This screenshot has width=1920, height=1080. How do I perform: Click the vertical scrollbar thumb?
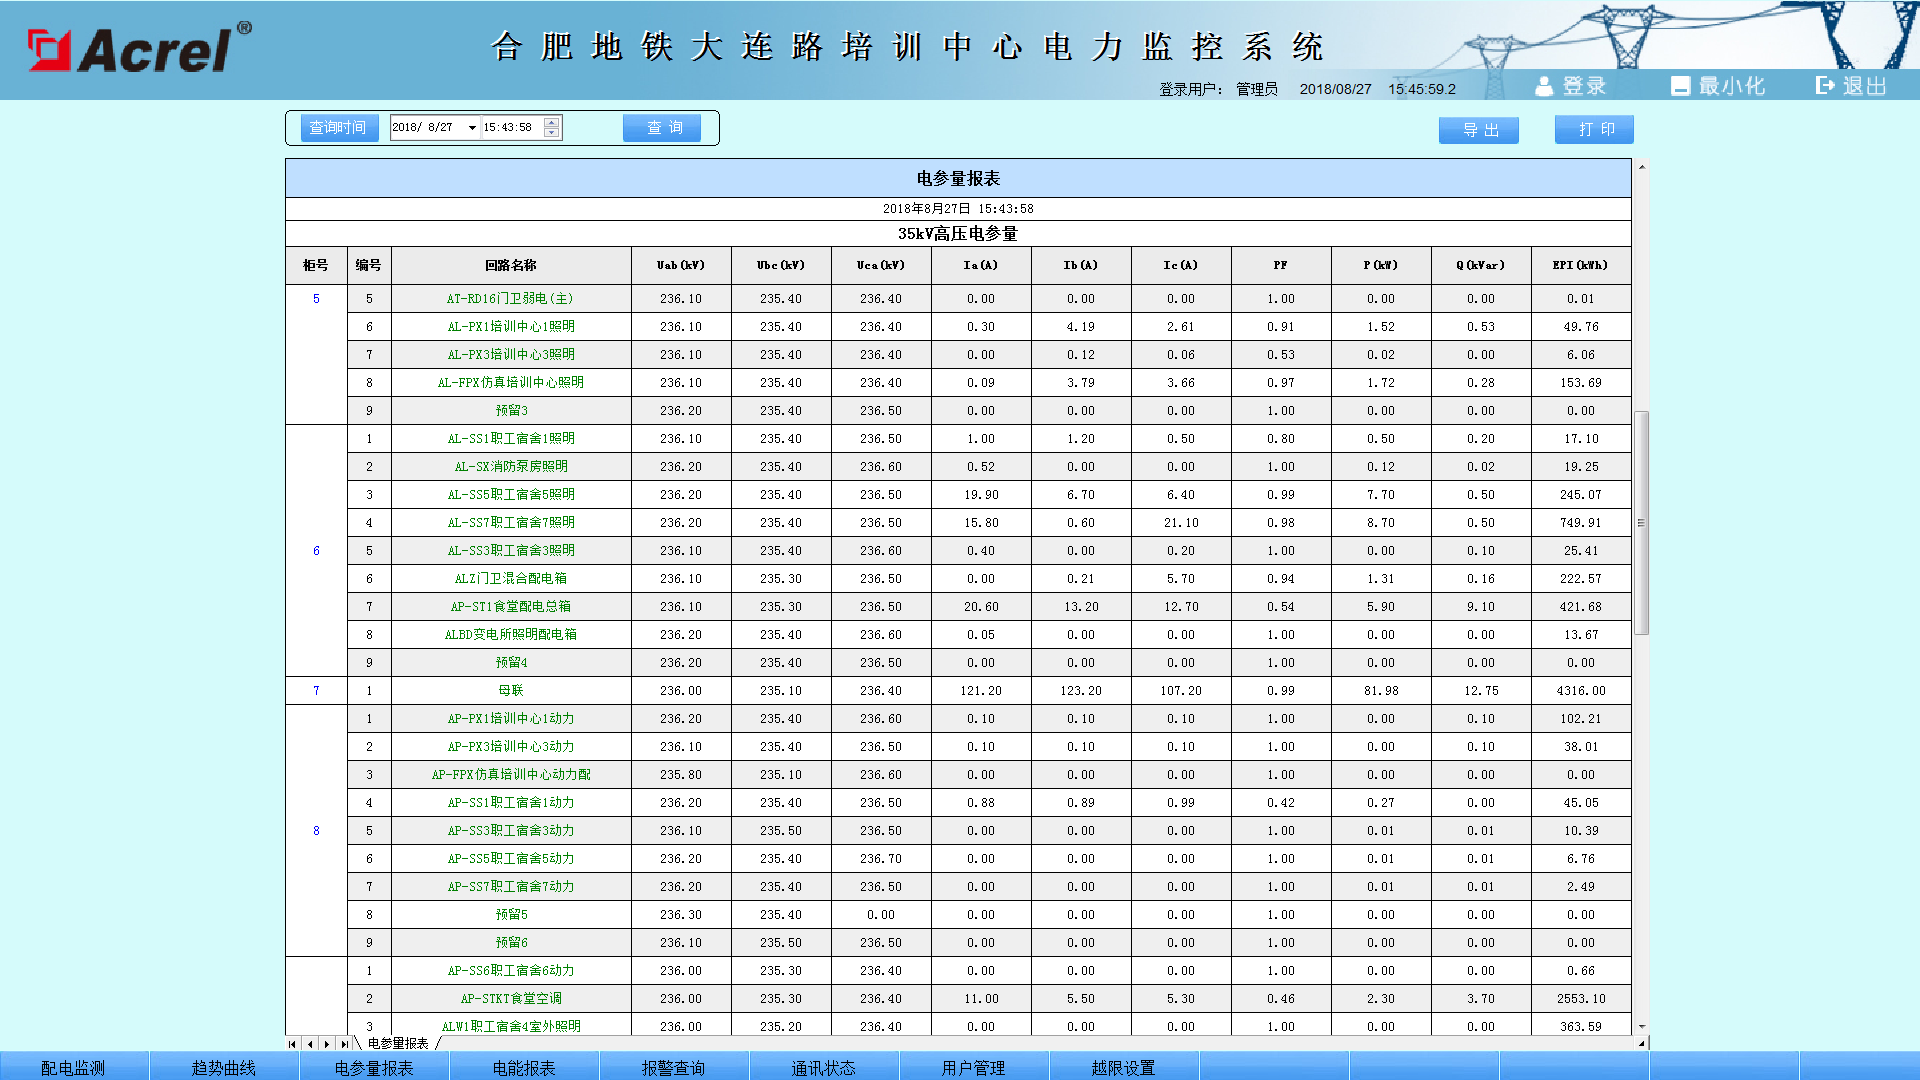1641,523
